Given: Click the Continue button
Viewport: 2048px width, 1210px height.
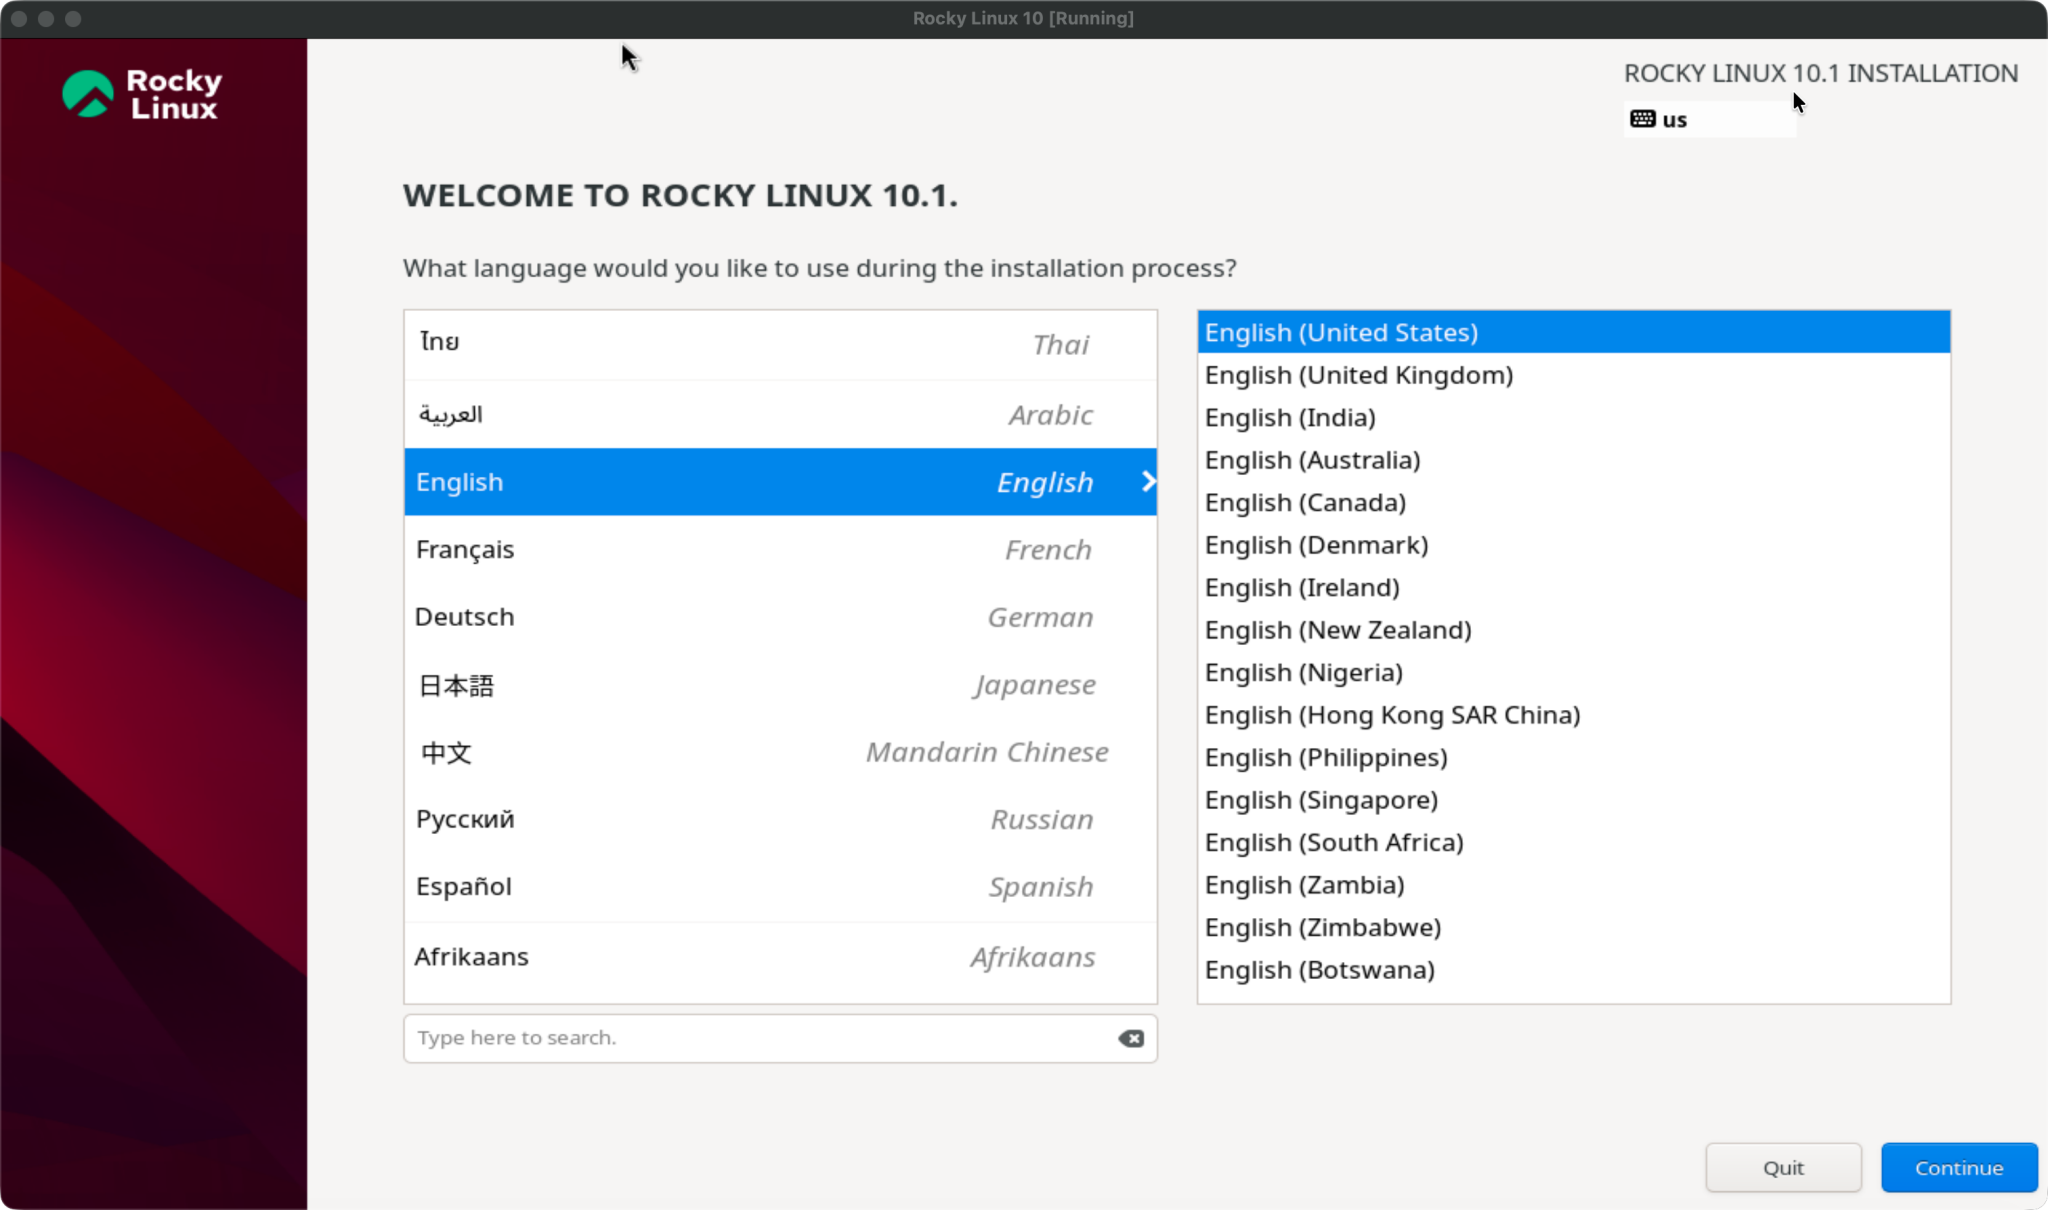Looking at the screenshot, I should click(x=1959, y=1167).
